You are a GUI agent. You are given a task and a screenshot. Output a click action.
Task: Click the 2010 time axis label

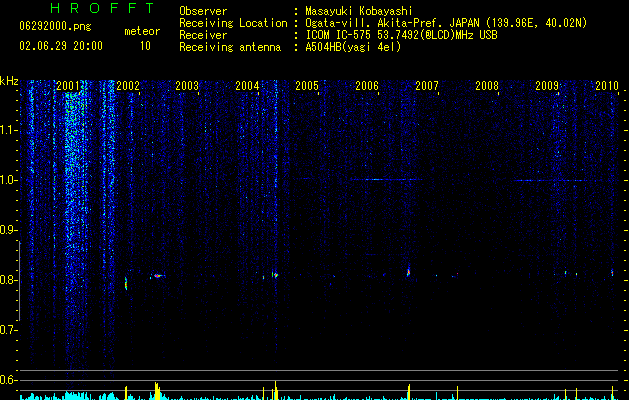(607, 85)
